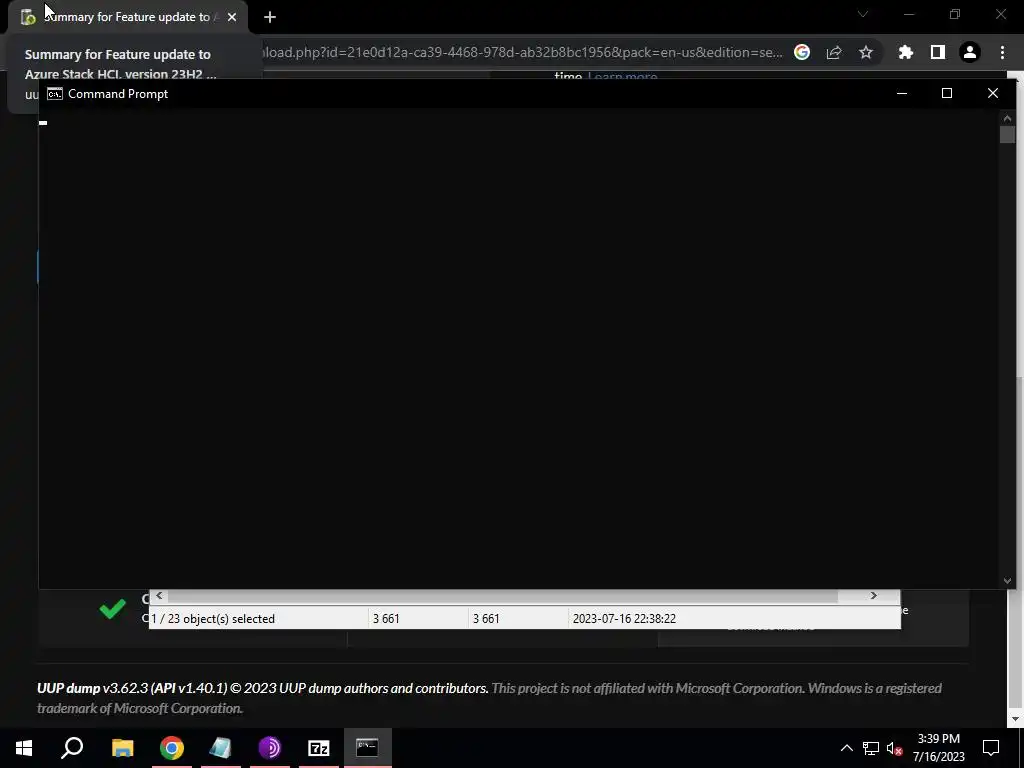1024x768 pixels.
Task: Click 7-Zip horizontal scroll left arrow
Action: click(x=159, y=596)
